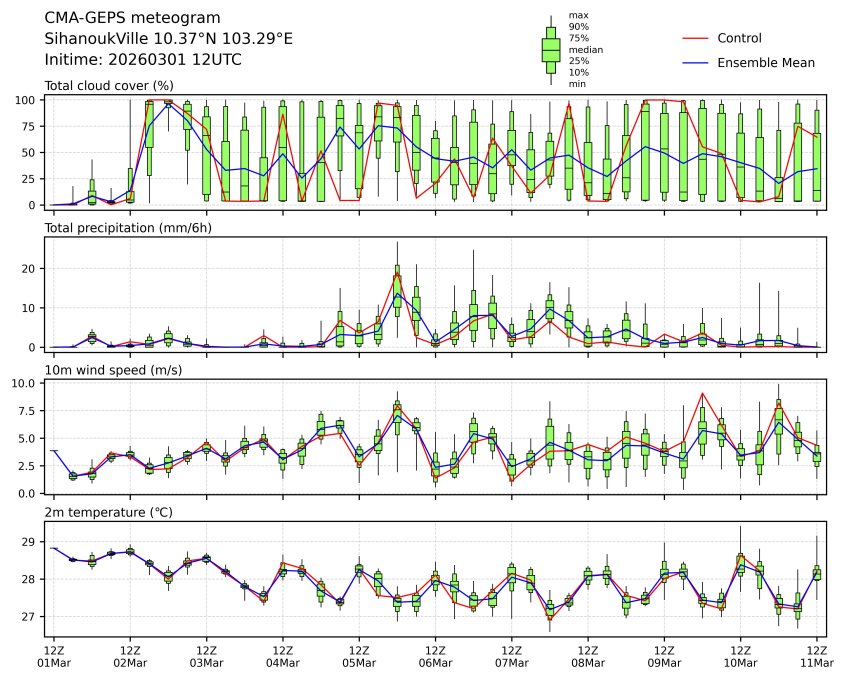
Task: Click the 'median' label in boxplot legend
Action: tap(585, 49)
